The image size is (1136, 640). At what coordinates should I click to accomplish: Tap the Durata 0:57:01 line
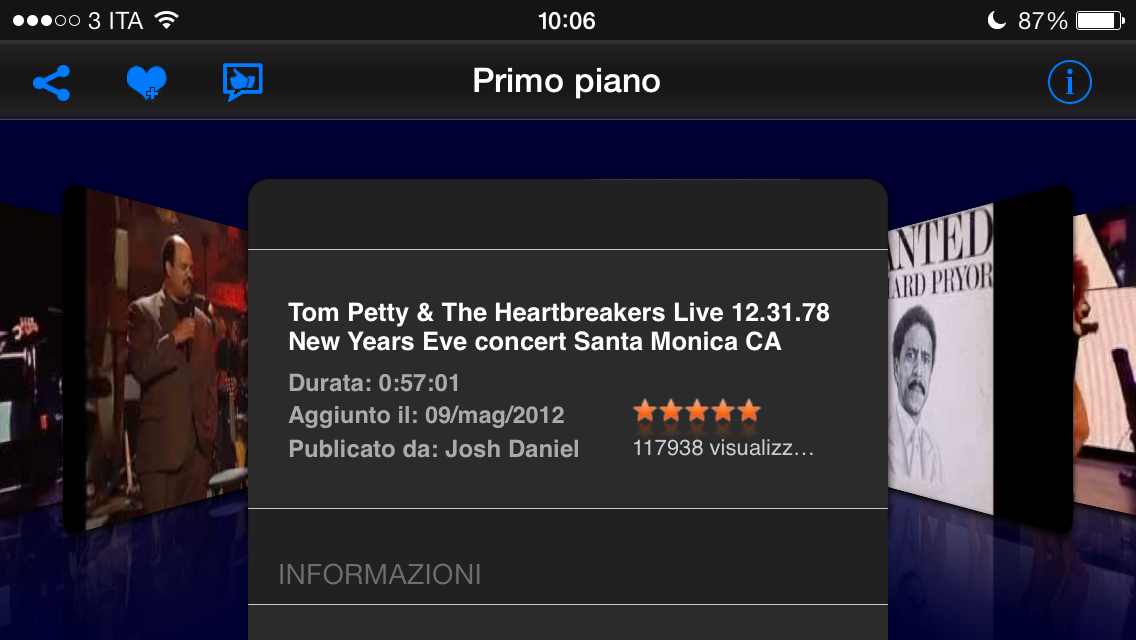click(x=374, y=383)
